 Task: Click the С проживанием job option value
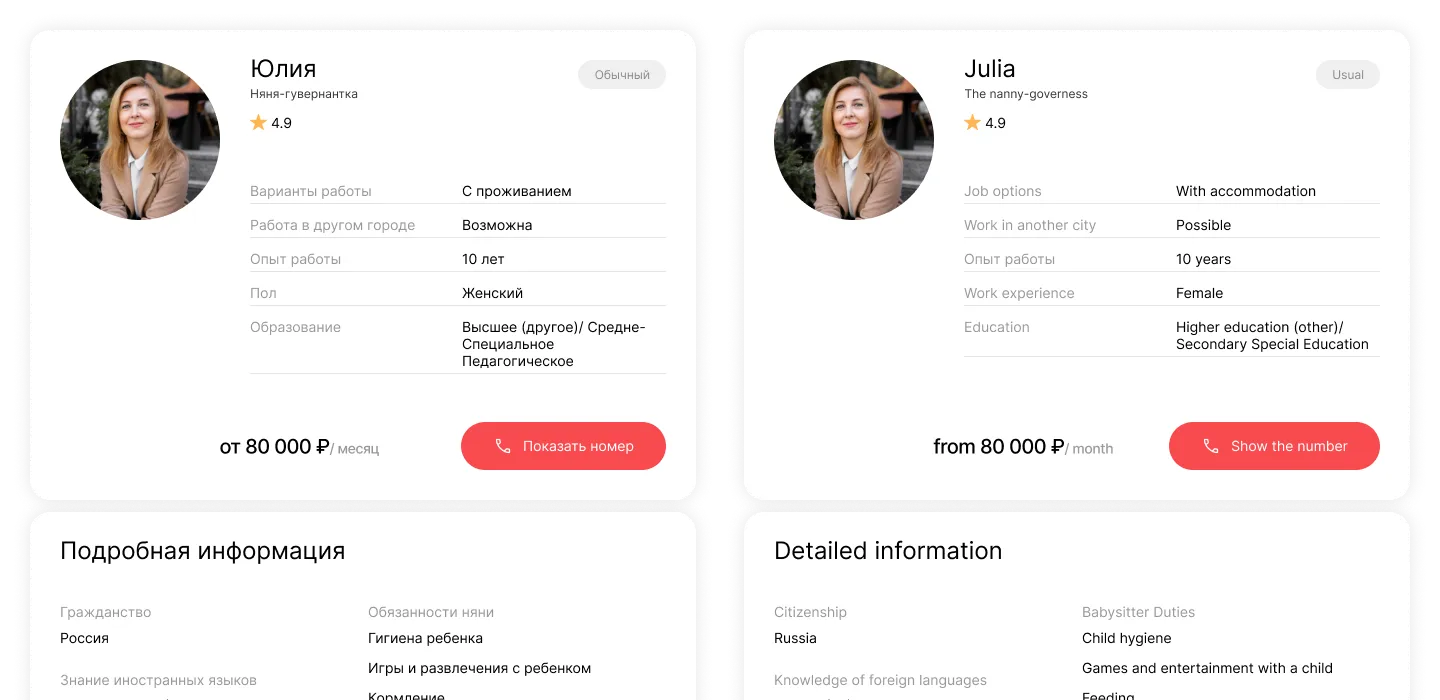(517, 191)
